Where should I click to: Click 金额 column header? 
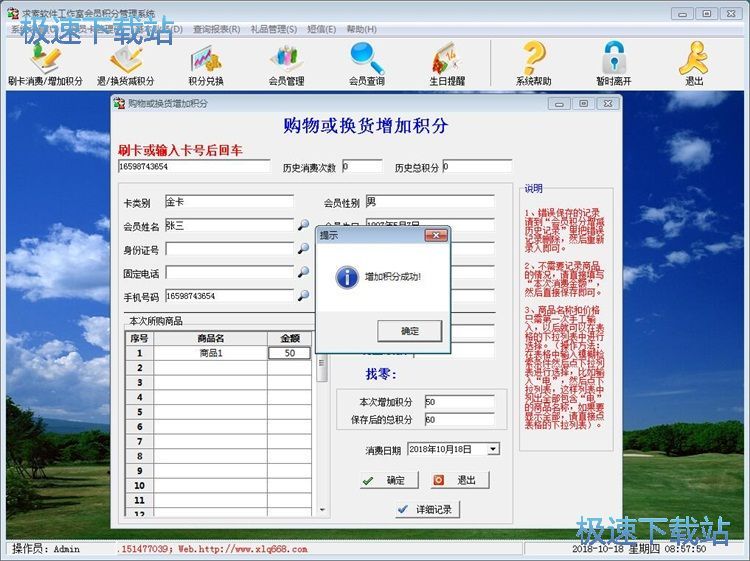[x=289, y=338]
